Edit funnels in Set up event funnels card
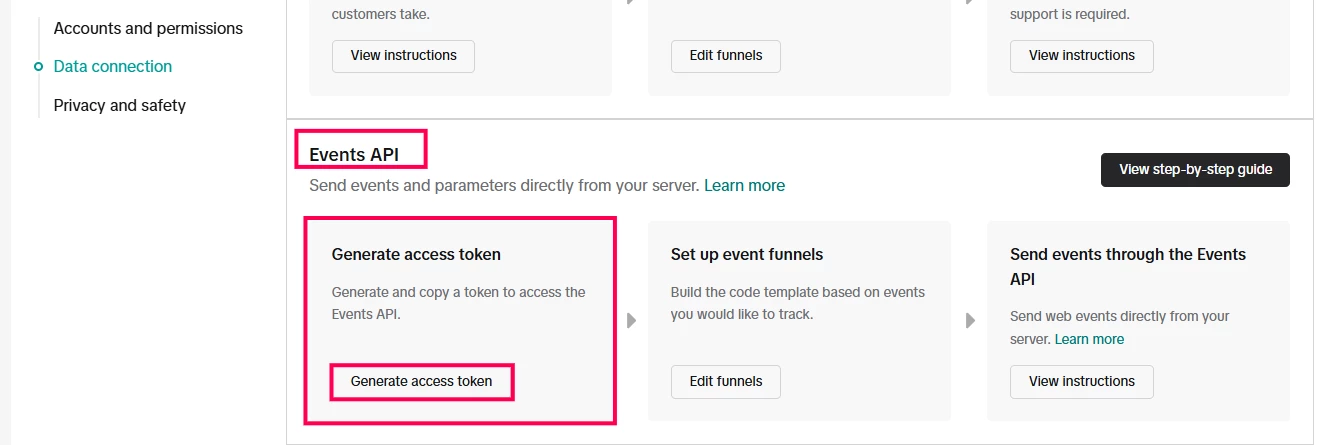The image size is (1318, 445). tap(725, 381)
